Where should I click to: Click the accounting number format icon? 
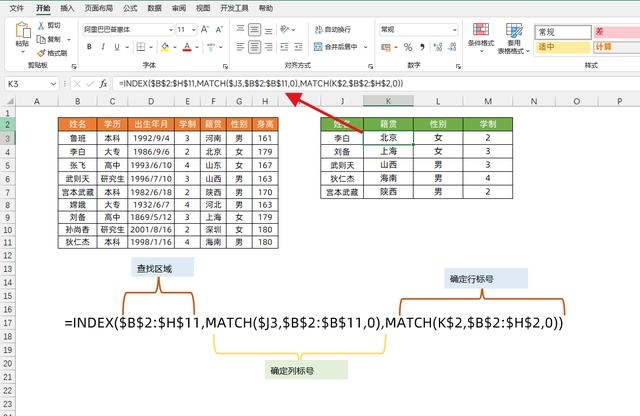coord(386,47)
